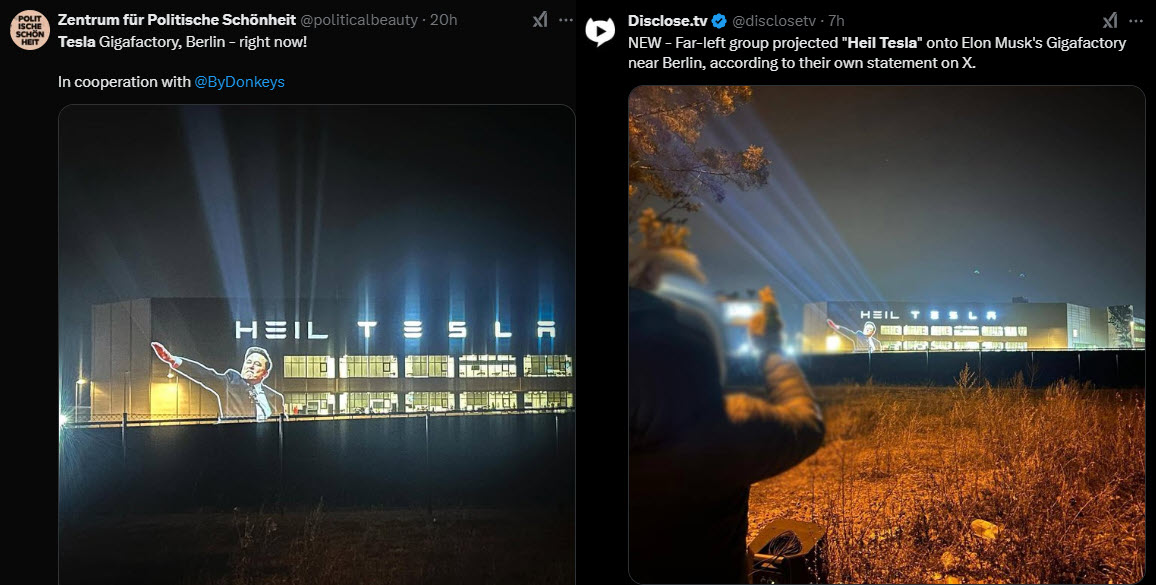Expand three-dot menu on Disclose.tv post

click(1135, 21)
